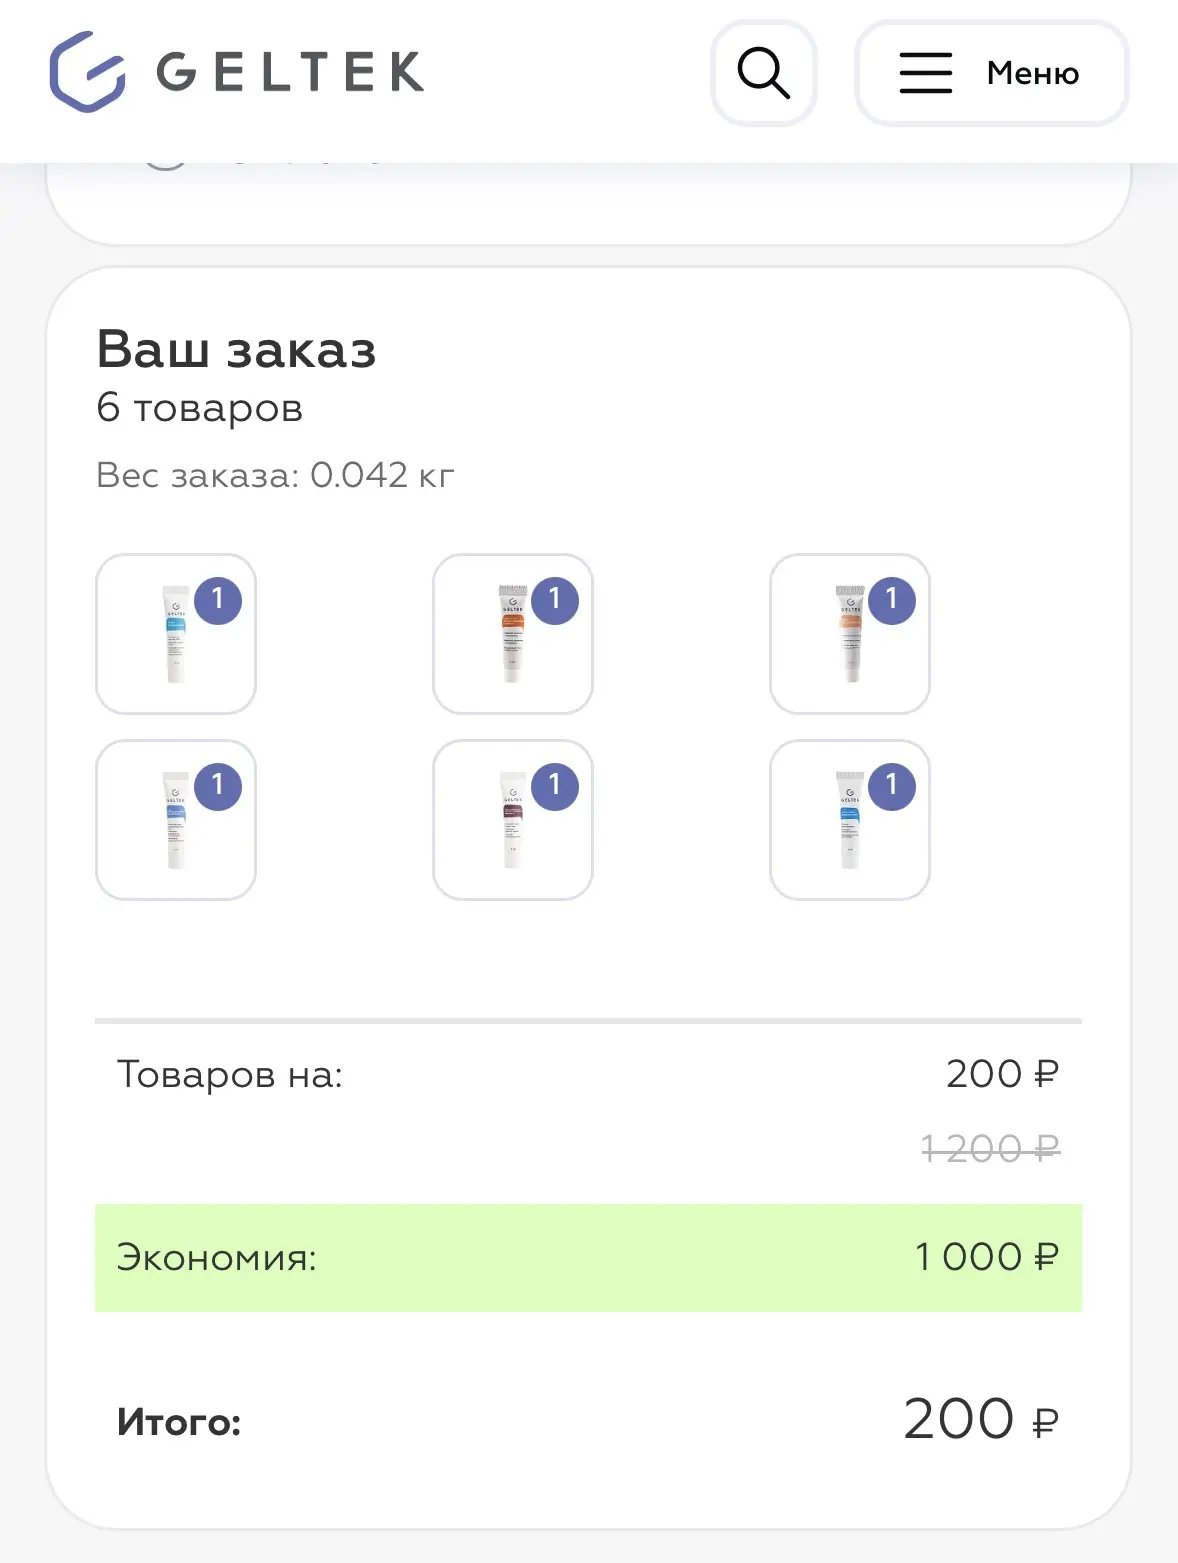Viewport: 1178px width, 1563px height.
Task: Click the Ваш заказ heading
Action: tap(236, 351)
